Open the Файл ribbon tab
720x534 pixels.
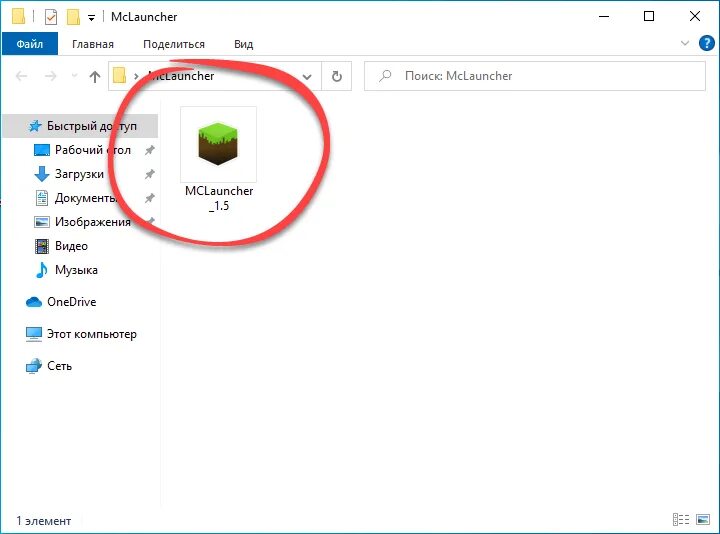[x=30, y=44]
